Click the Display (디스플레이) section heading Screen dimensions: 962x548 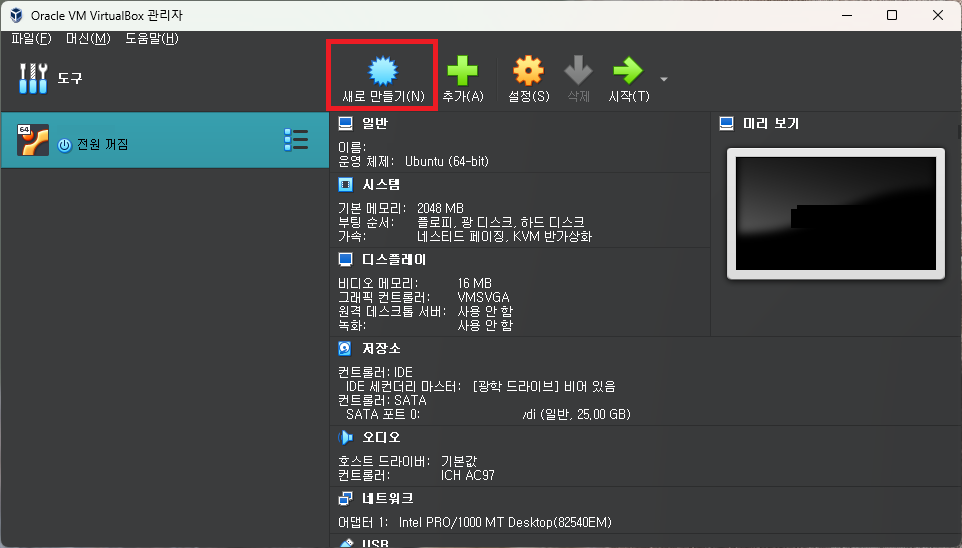[394, 260]
